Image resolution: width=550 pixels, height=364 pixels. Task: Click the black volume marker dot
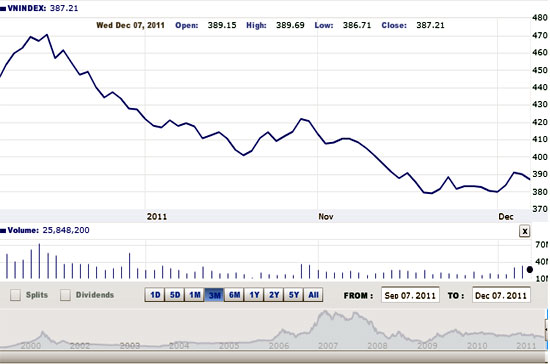point(530,269)
